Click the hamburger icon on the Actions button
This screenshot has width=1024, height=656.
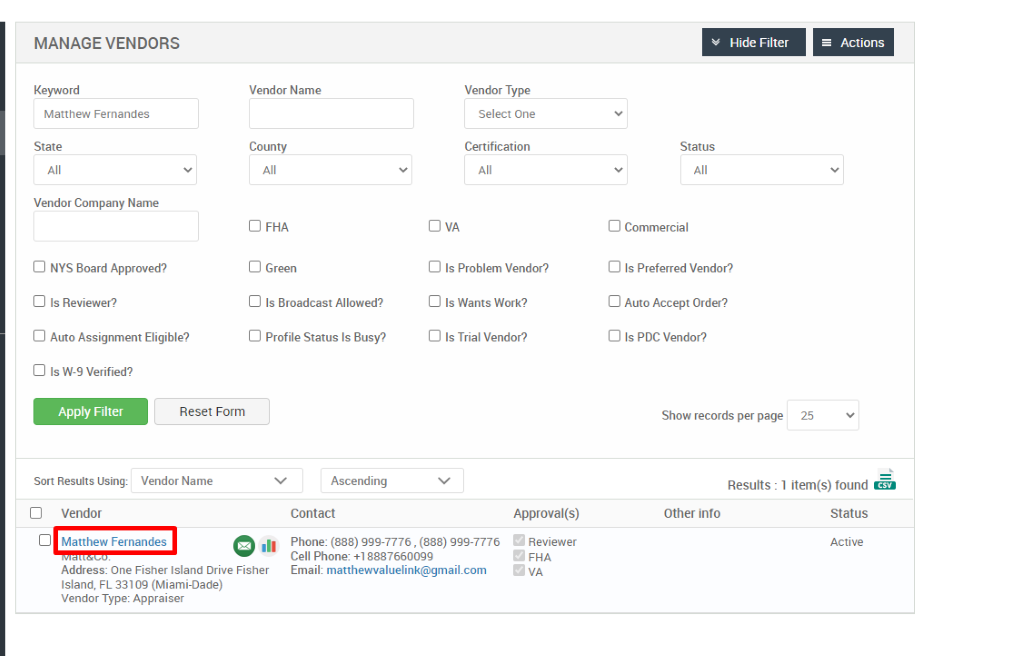coord(828,42)
